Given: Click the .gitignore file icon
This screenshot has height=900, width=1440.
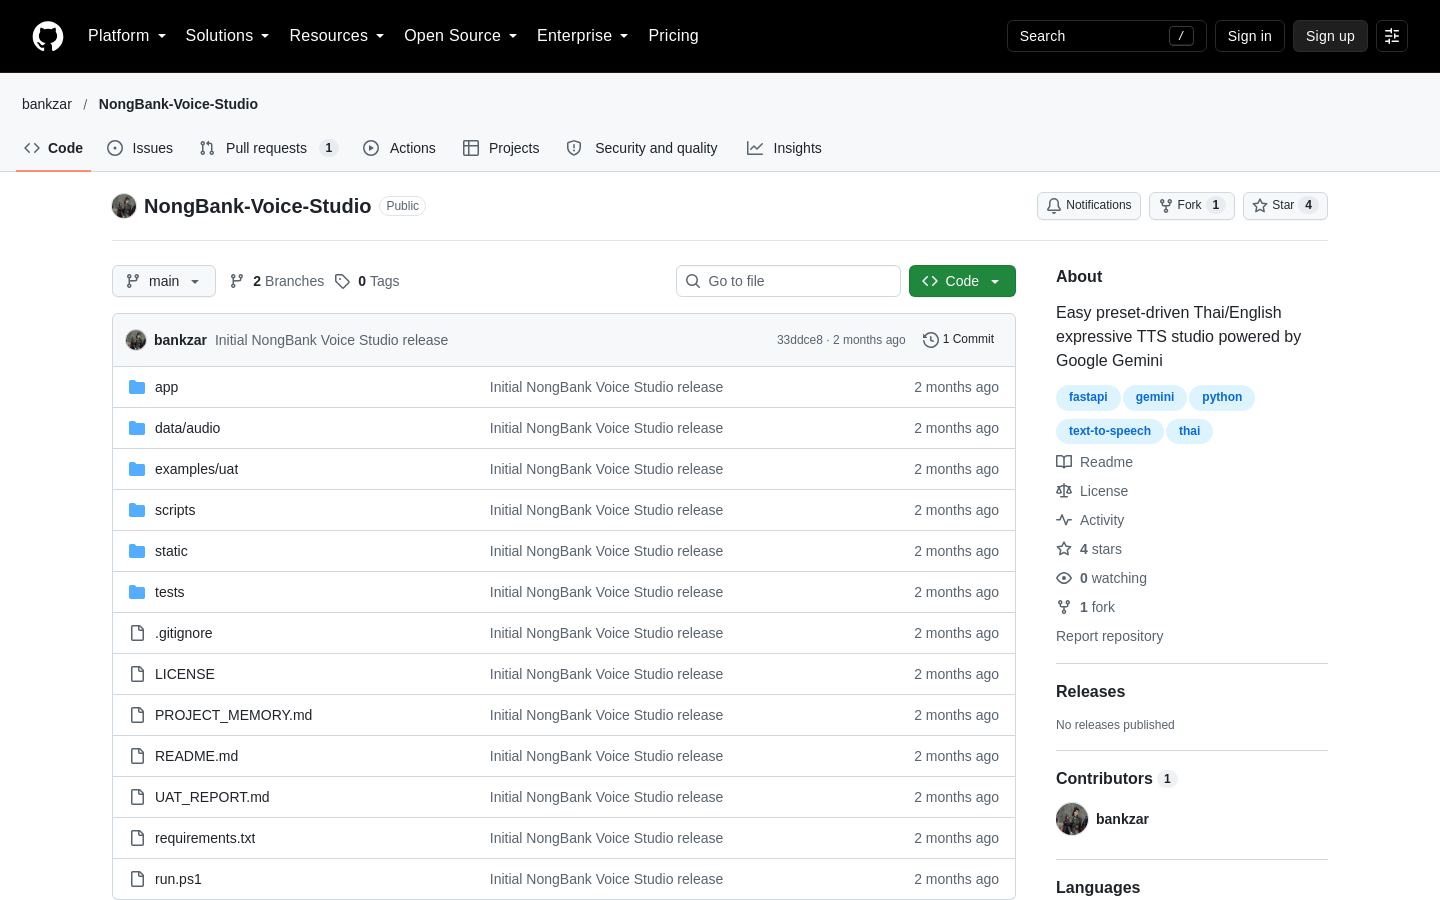Looking at the screenshot, I should click(x=137, y=633).
